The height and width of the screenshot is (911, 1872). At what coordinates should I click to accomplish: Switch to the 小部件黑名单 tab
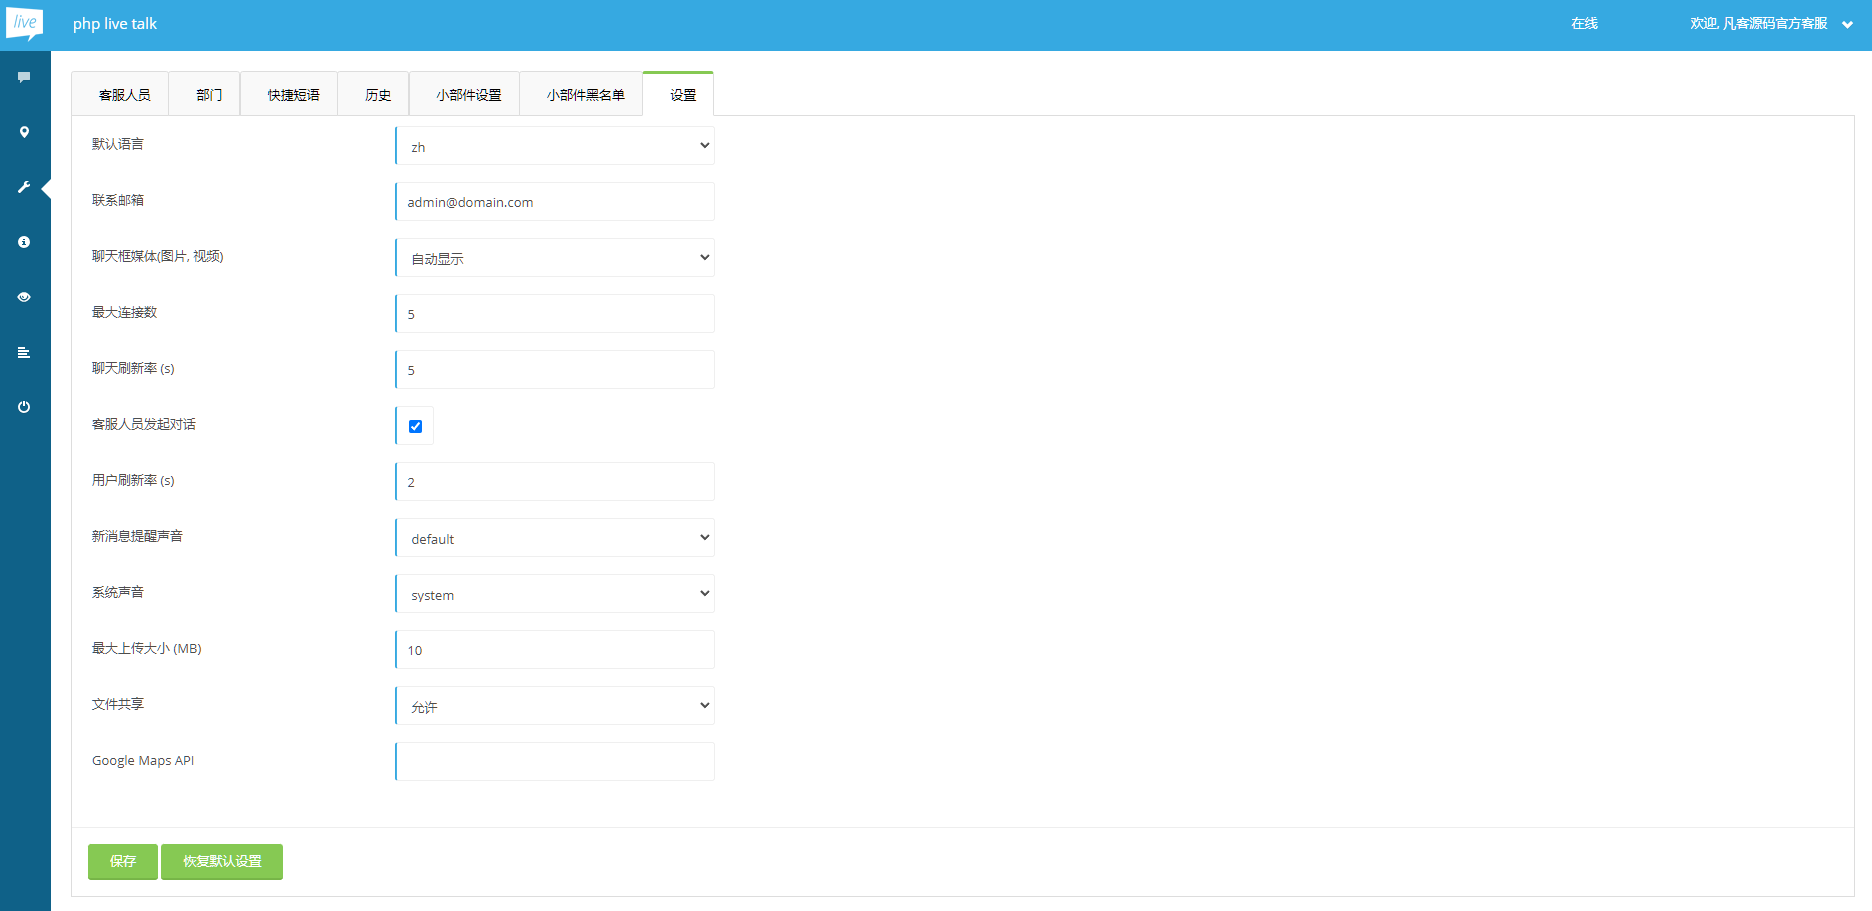tap(585, 95)
